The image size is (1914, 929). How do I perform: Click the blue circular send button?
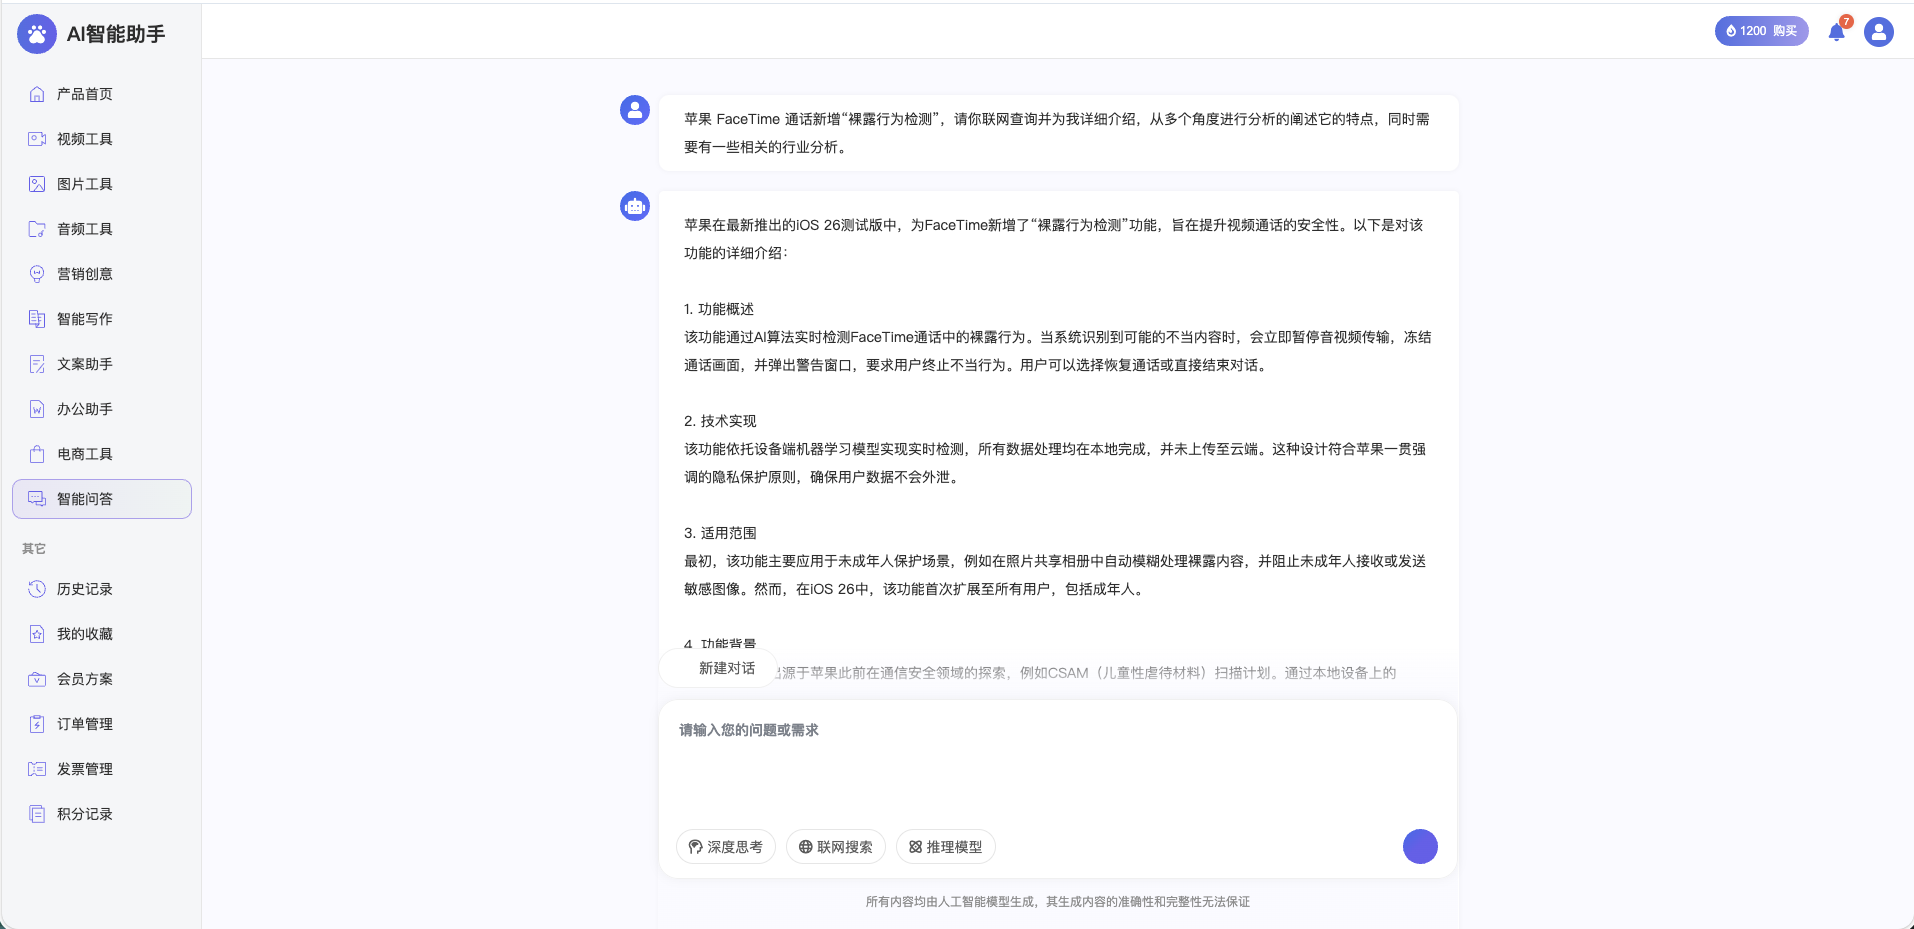click(x=1420, y=846)
